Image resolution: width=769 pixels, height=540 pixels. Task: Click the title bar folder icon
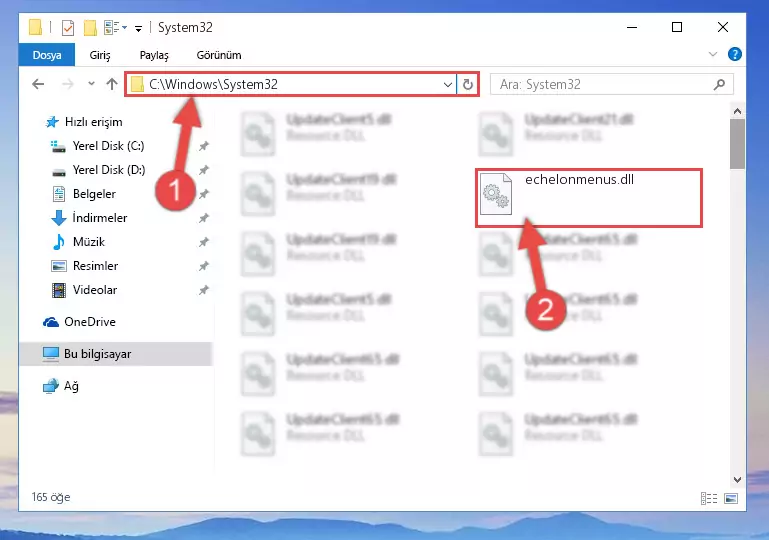pyautogui.click(x=35, y=27)
